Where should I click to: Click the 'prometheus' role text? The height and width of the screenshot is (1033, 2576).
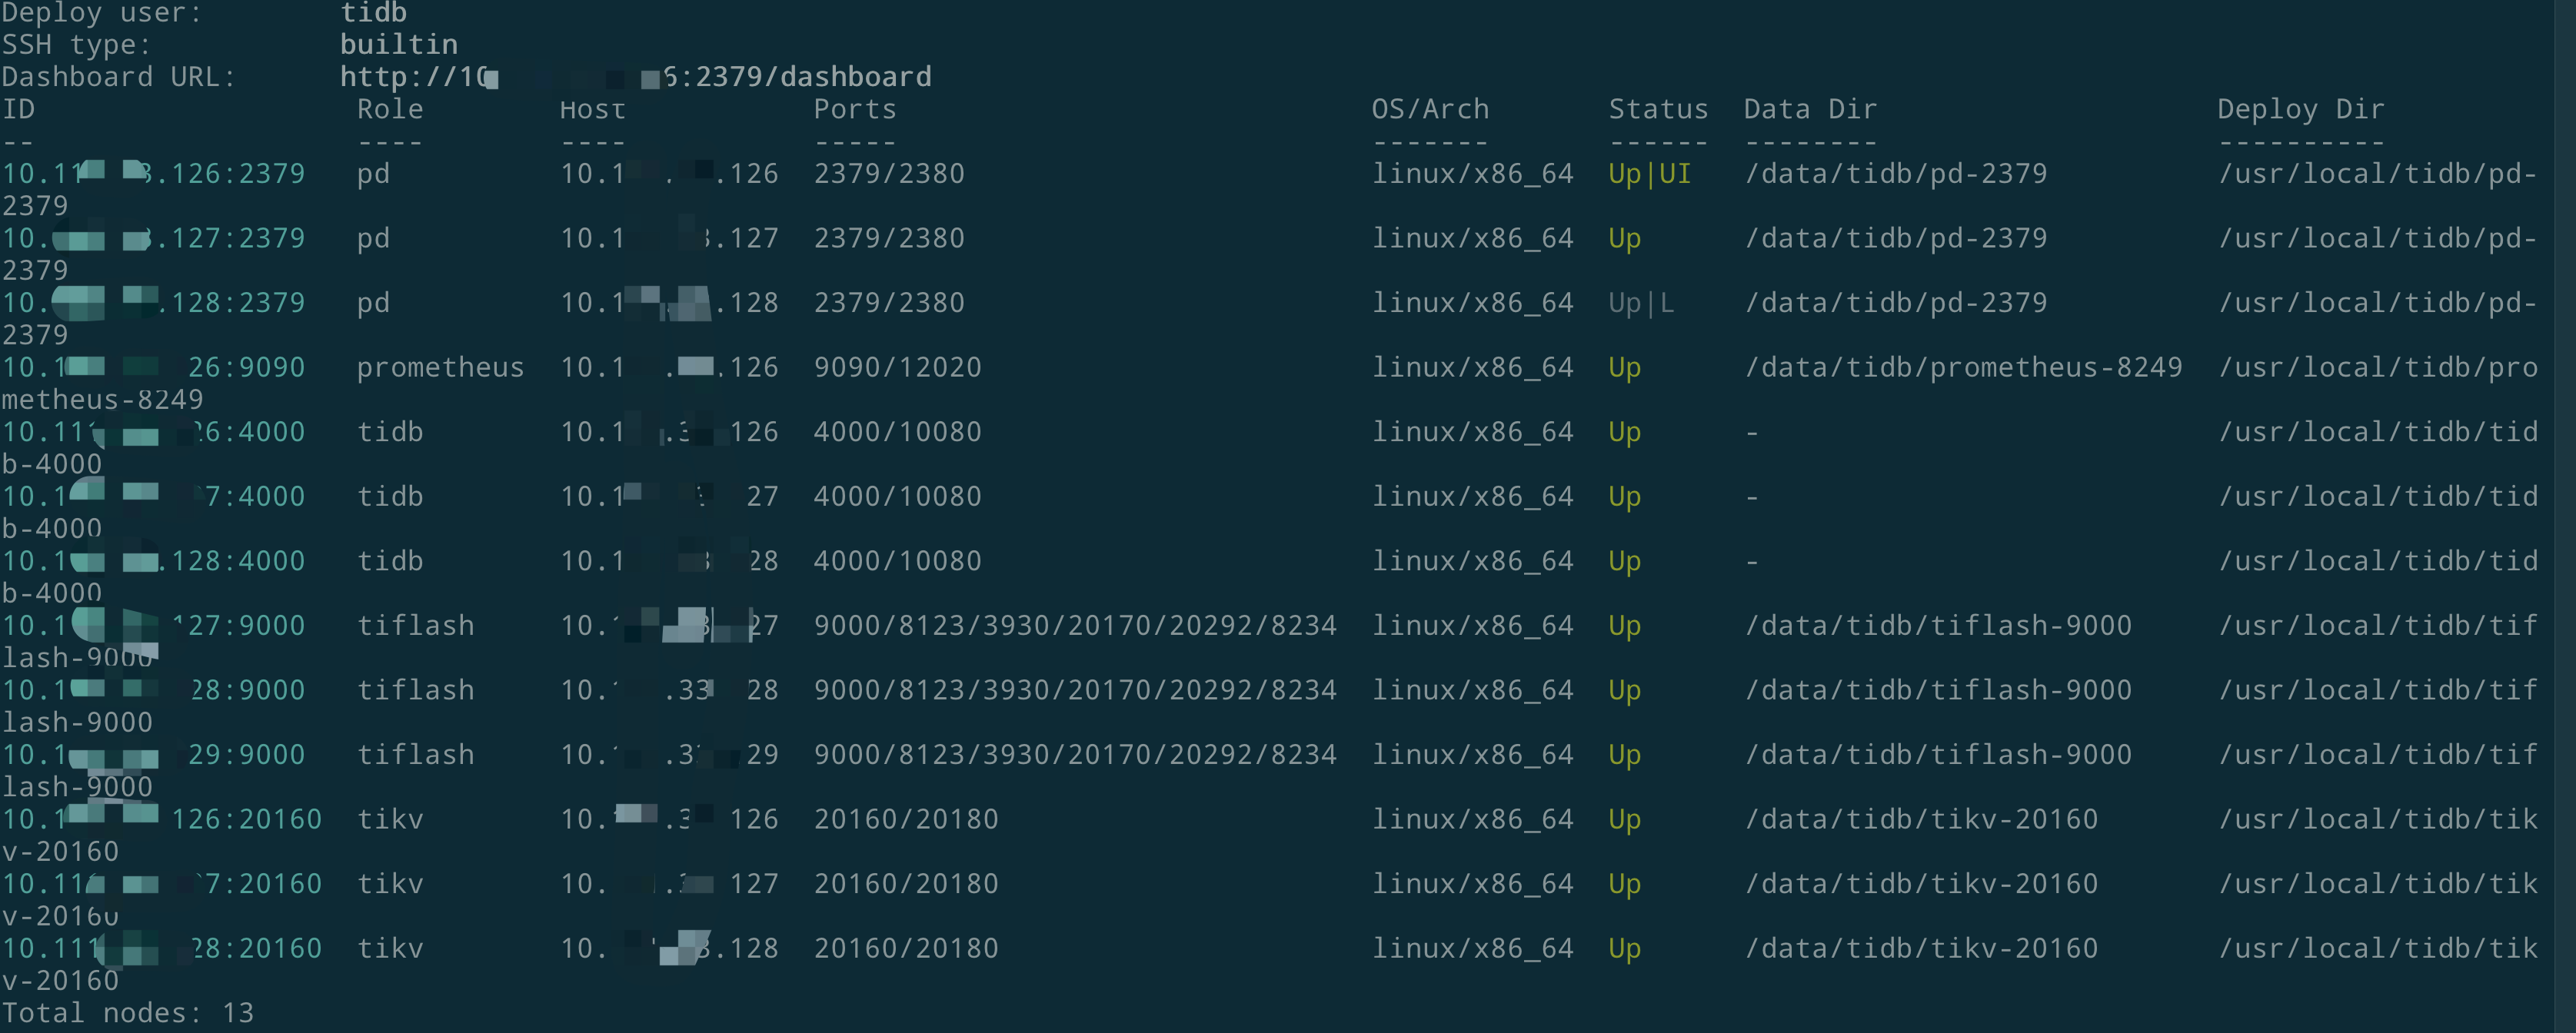point(440,368)
